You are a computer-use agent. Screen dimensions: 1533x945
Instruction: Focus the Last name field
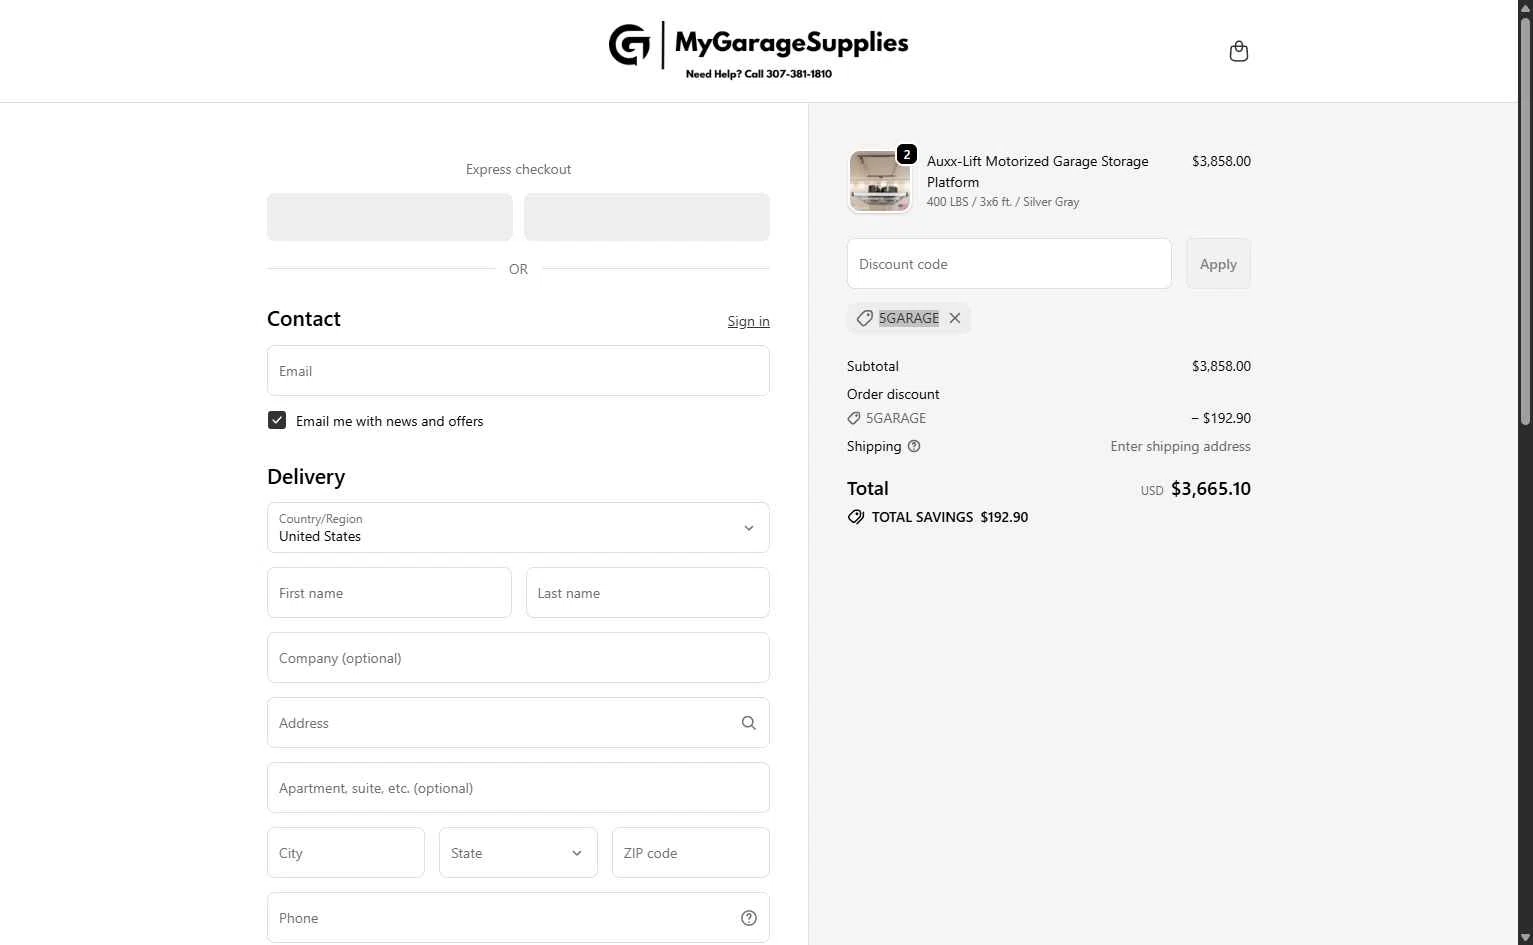pos(648,592)
